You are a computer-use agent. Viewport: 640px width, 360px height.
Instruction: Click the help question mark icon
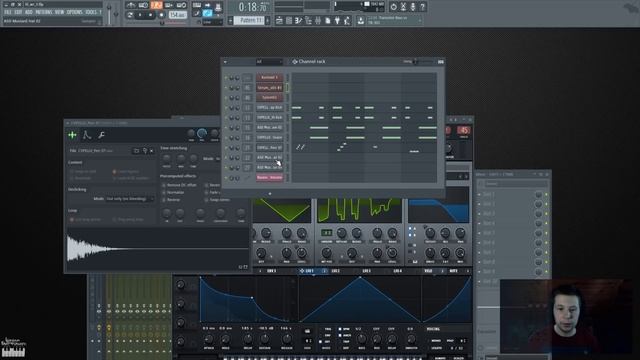422,7
